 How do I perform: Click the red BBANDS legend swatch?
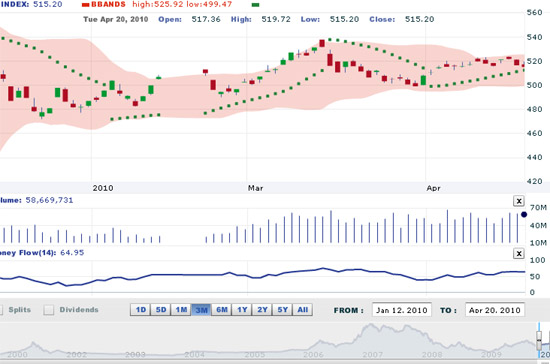pos(86,5)
